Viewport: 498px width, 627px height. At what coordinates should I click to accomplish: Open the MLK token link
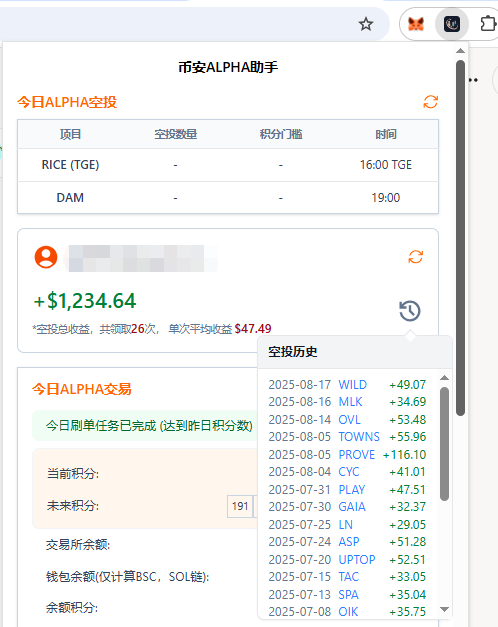point(350,402)
